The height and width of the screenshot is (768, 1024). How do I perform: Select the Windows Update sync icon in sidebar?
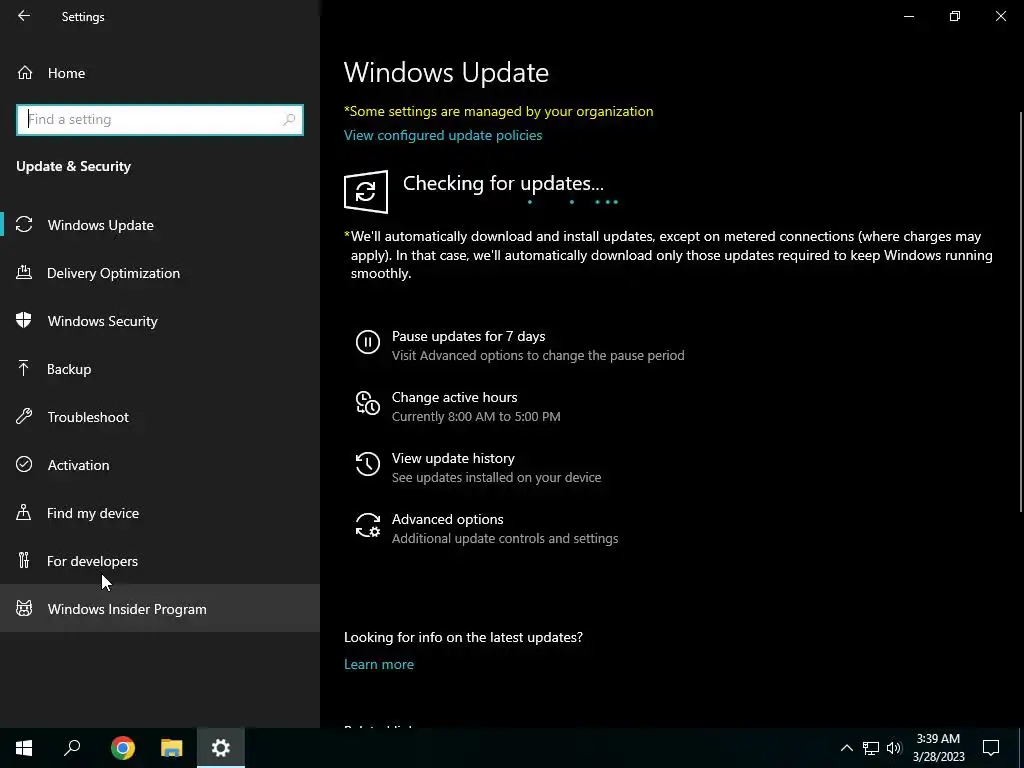pos(24,225)
